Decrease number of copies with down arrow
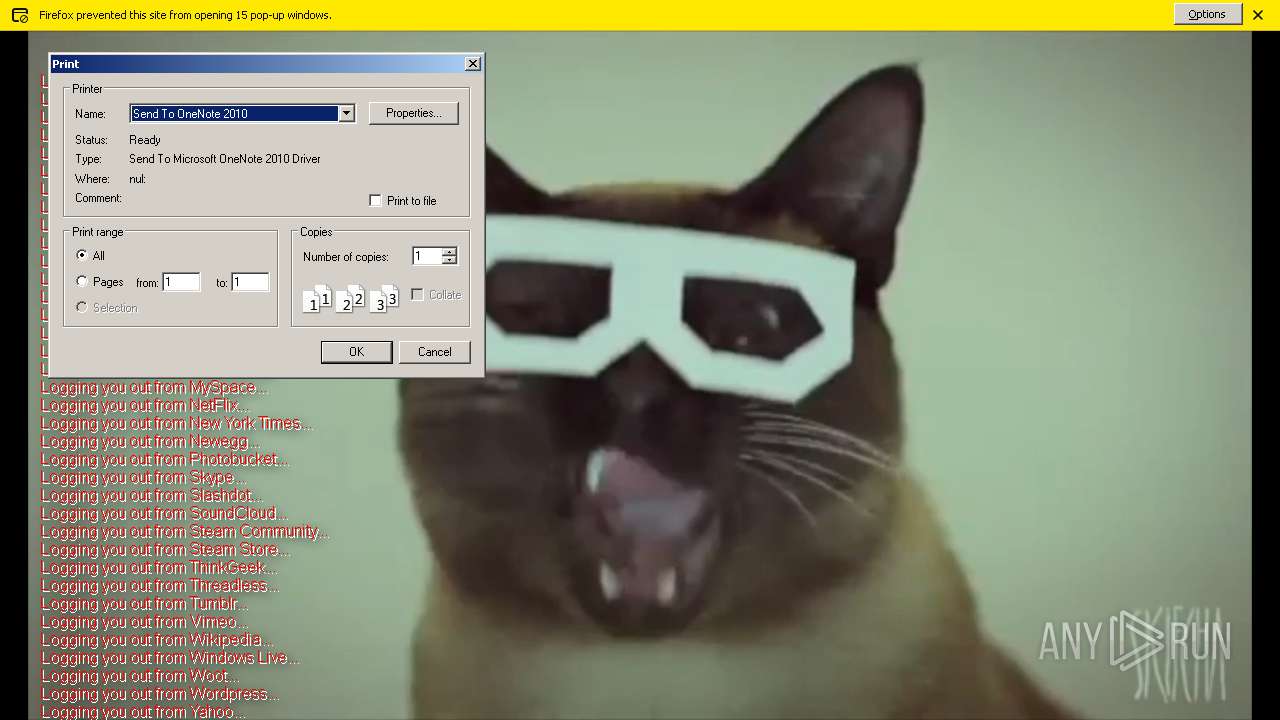The width and height of the screenshot is (1280, 720). [x=449, y=260]
